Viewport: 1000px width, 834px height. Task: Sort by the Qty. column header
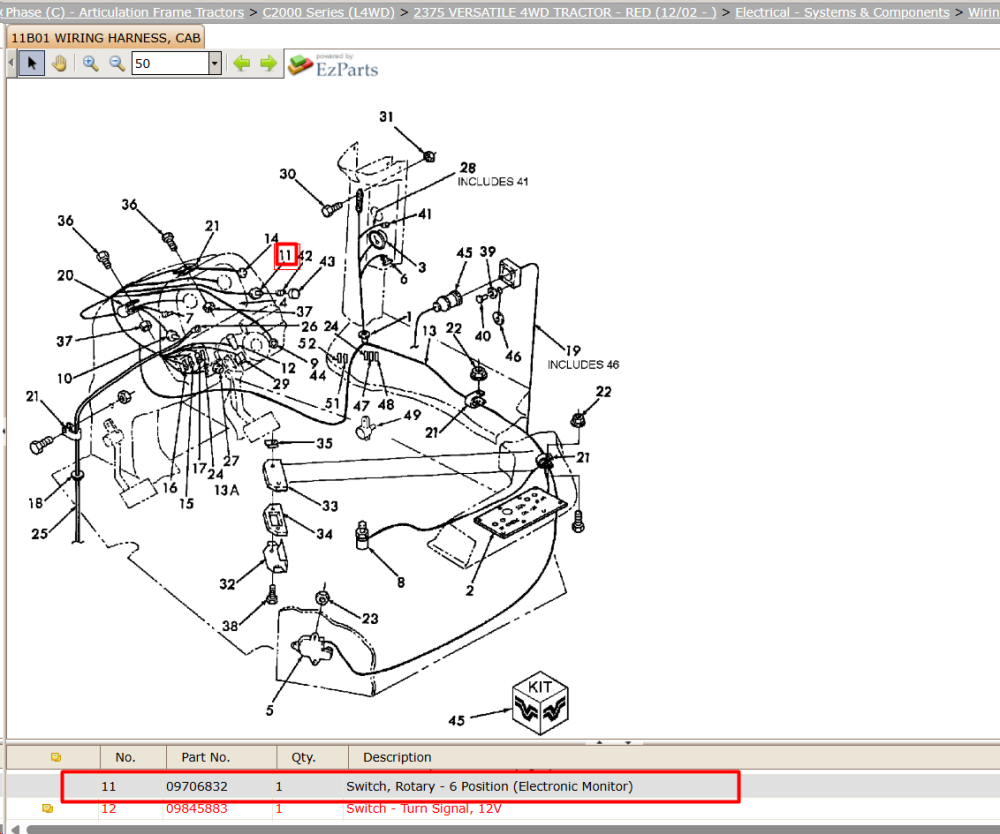303,757
